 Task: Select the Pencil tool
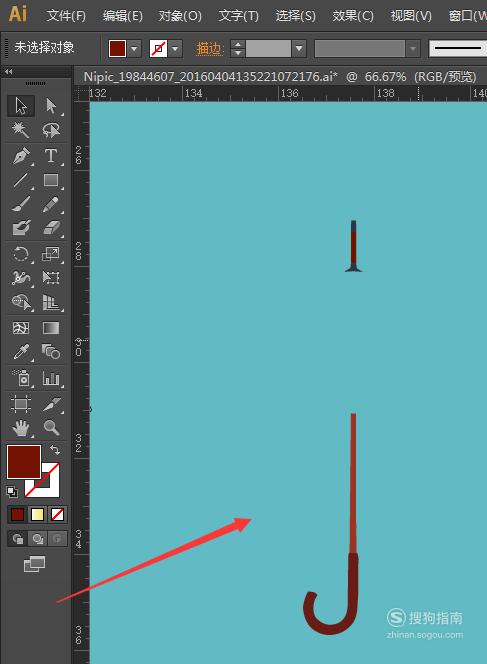(51, 204)
